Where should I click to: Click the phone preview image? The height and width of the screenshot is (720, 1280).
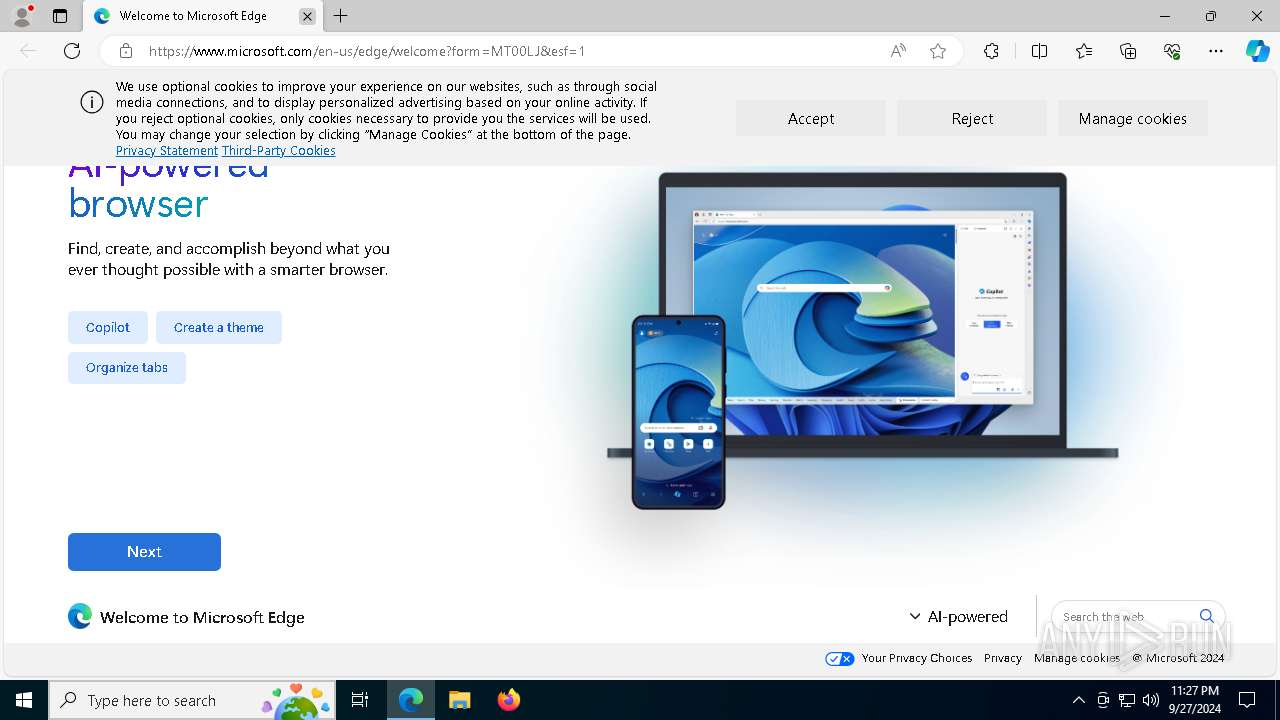click(x=678, y=412)
